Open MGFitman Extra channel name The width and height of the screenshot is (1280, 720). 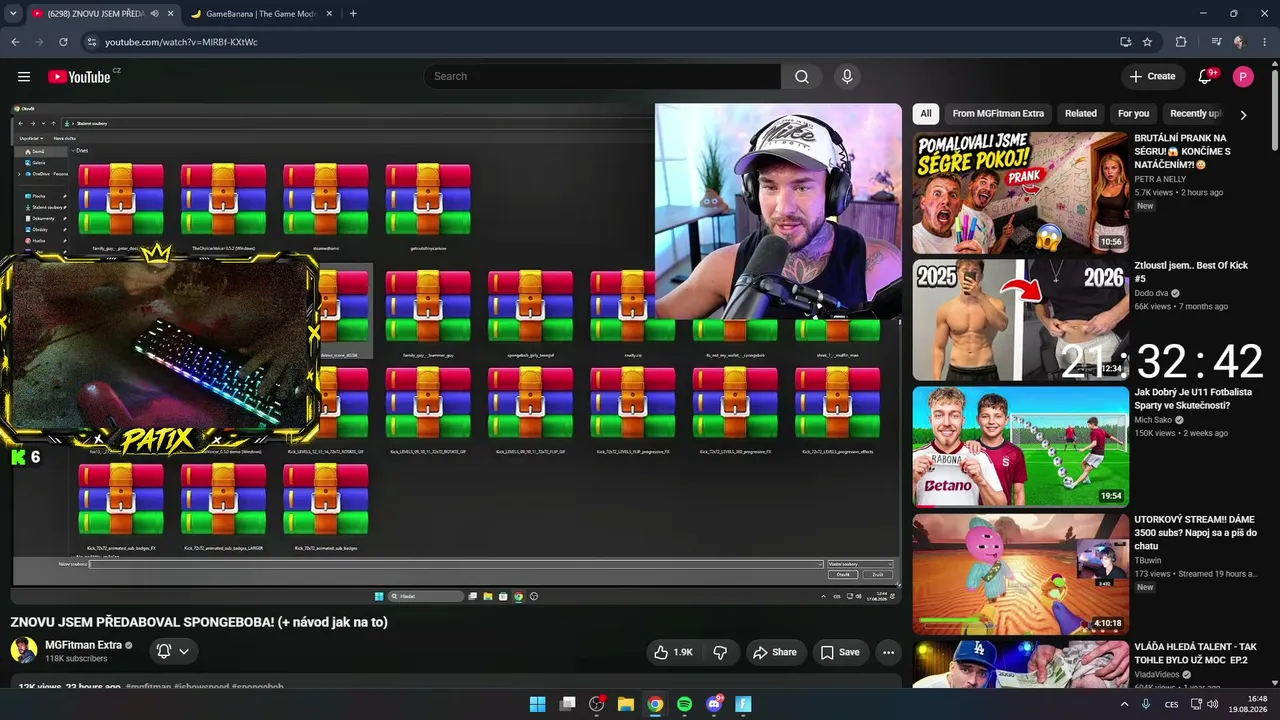83,645
